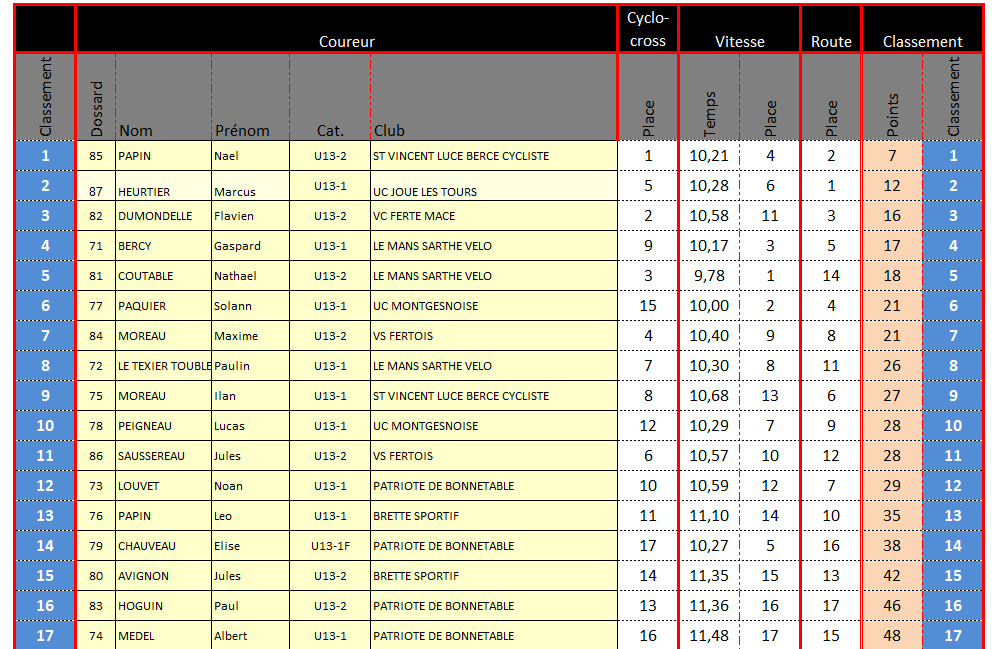Click the 11,48 time cell
992x649 pixels.
[709, 636]
